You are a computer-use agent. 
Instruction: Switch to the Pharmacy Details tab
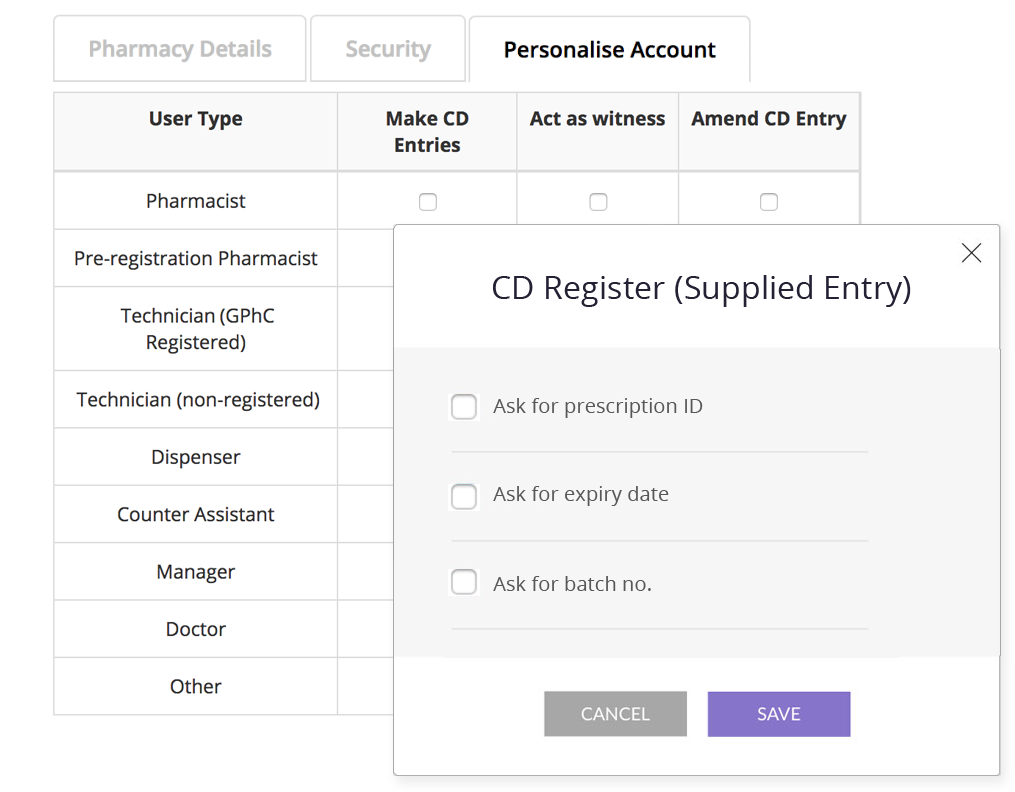[x=180, y=49]
